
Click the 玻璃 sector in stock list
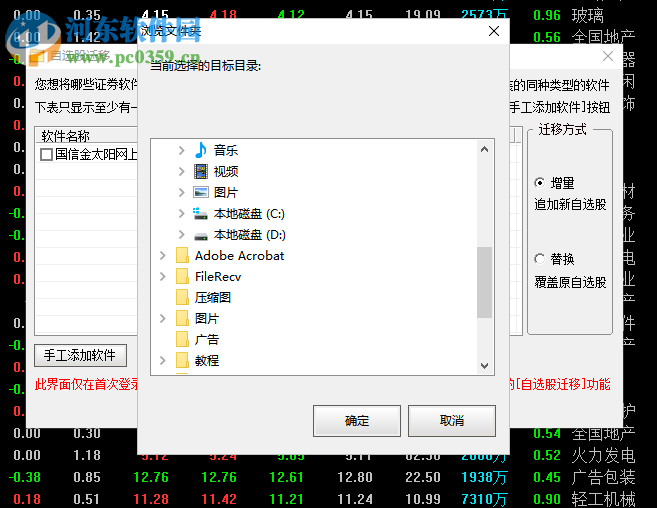[x=587, y=16]
